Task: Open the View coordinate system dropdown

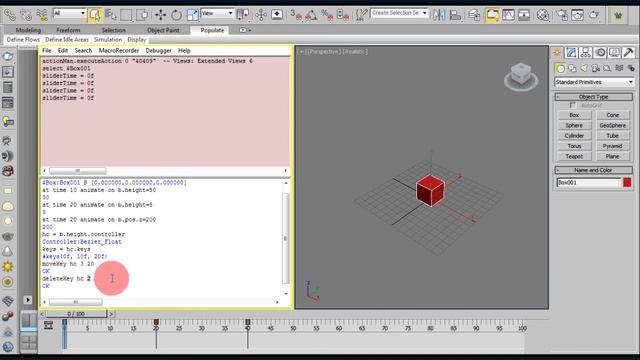Action: (217, 13)
